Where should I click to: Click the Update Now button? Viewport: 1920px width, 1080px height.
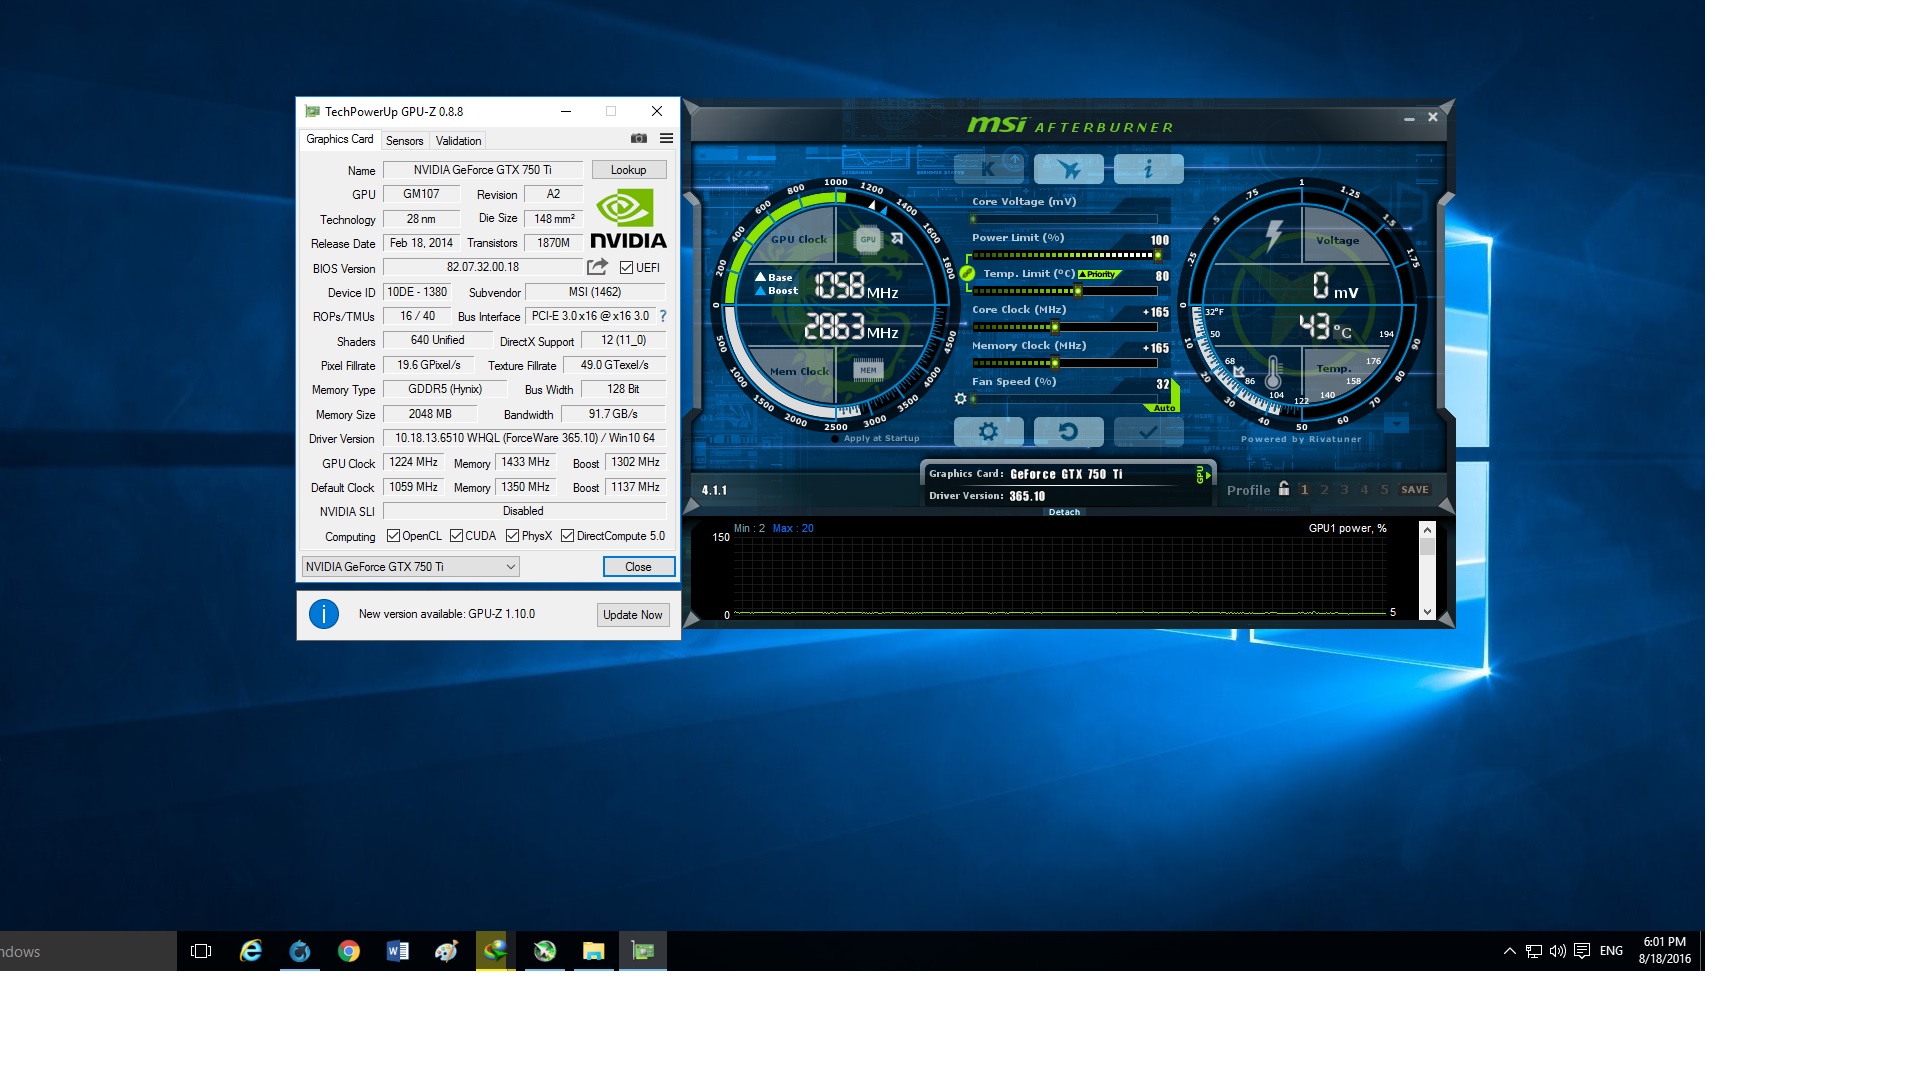click(632, 615)
